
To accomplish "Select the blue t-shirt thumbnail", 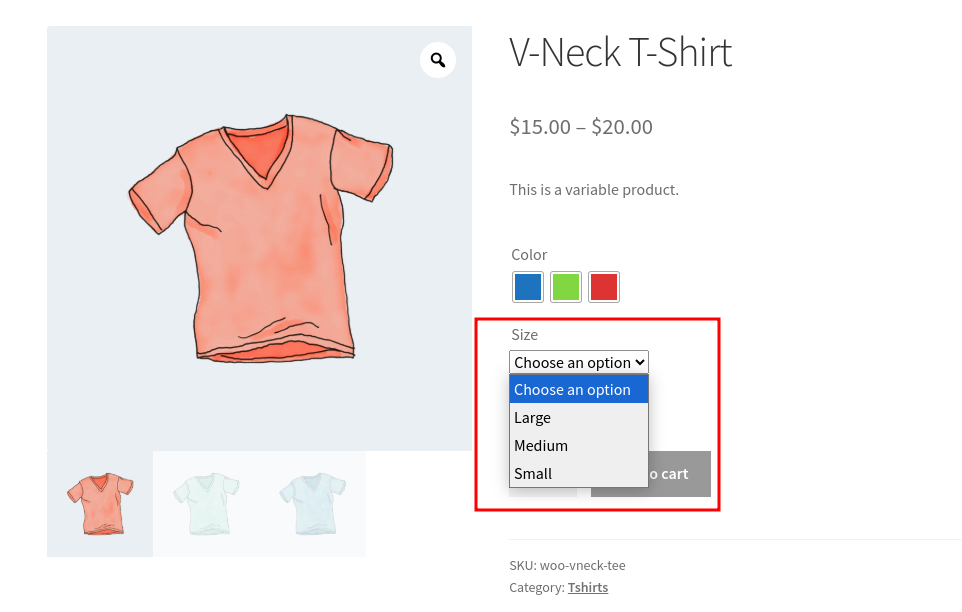I will (312, 504).
